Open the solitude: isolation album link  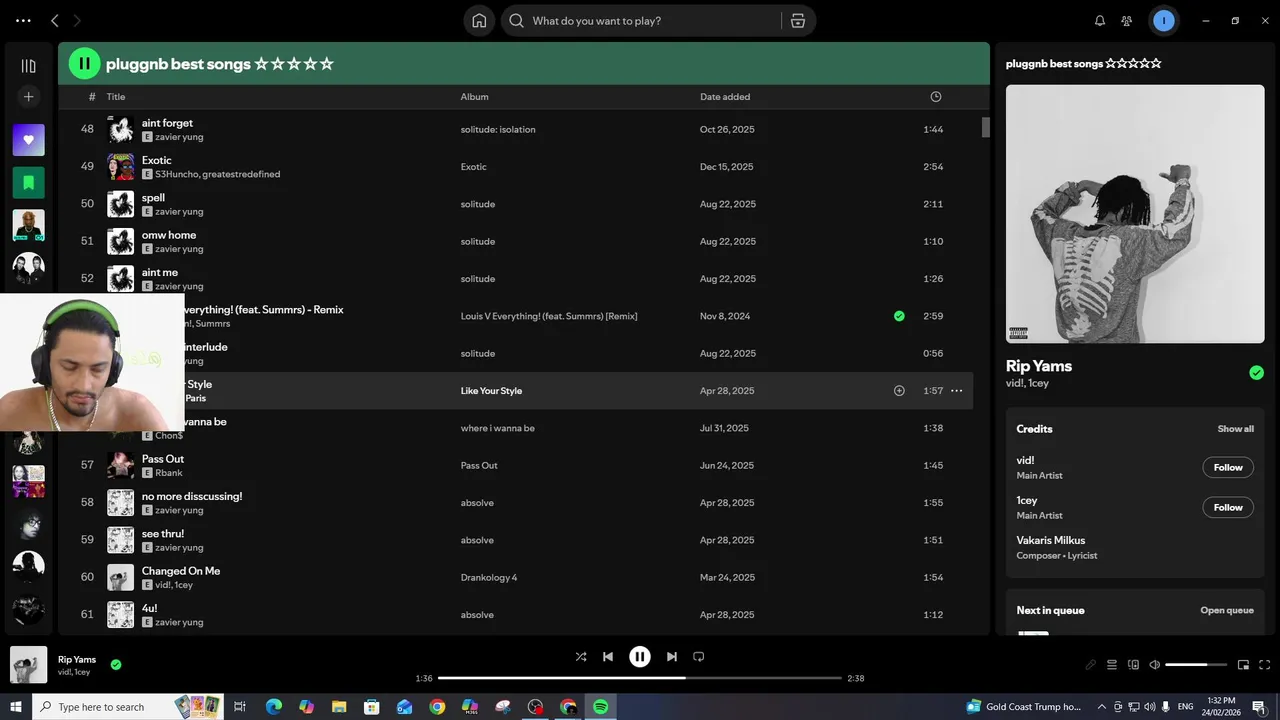498,130
